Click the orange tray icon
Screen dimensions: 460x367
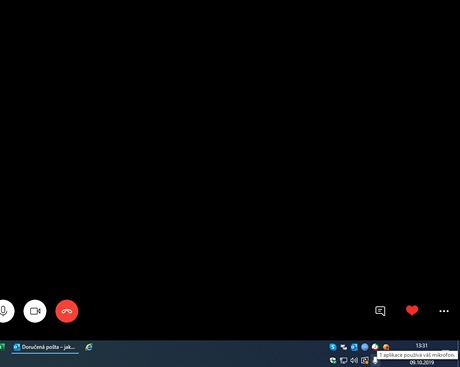386,347
